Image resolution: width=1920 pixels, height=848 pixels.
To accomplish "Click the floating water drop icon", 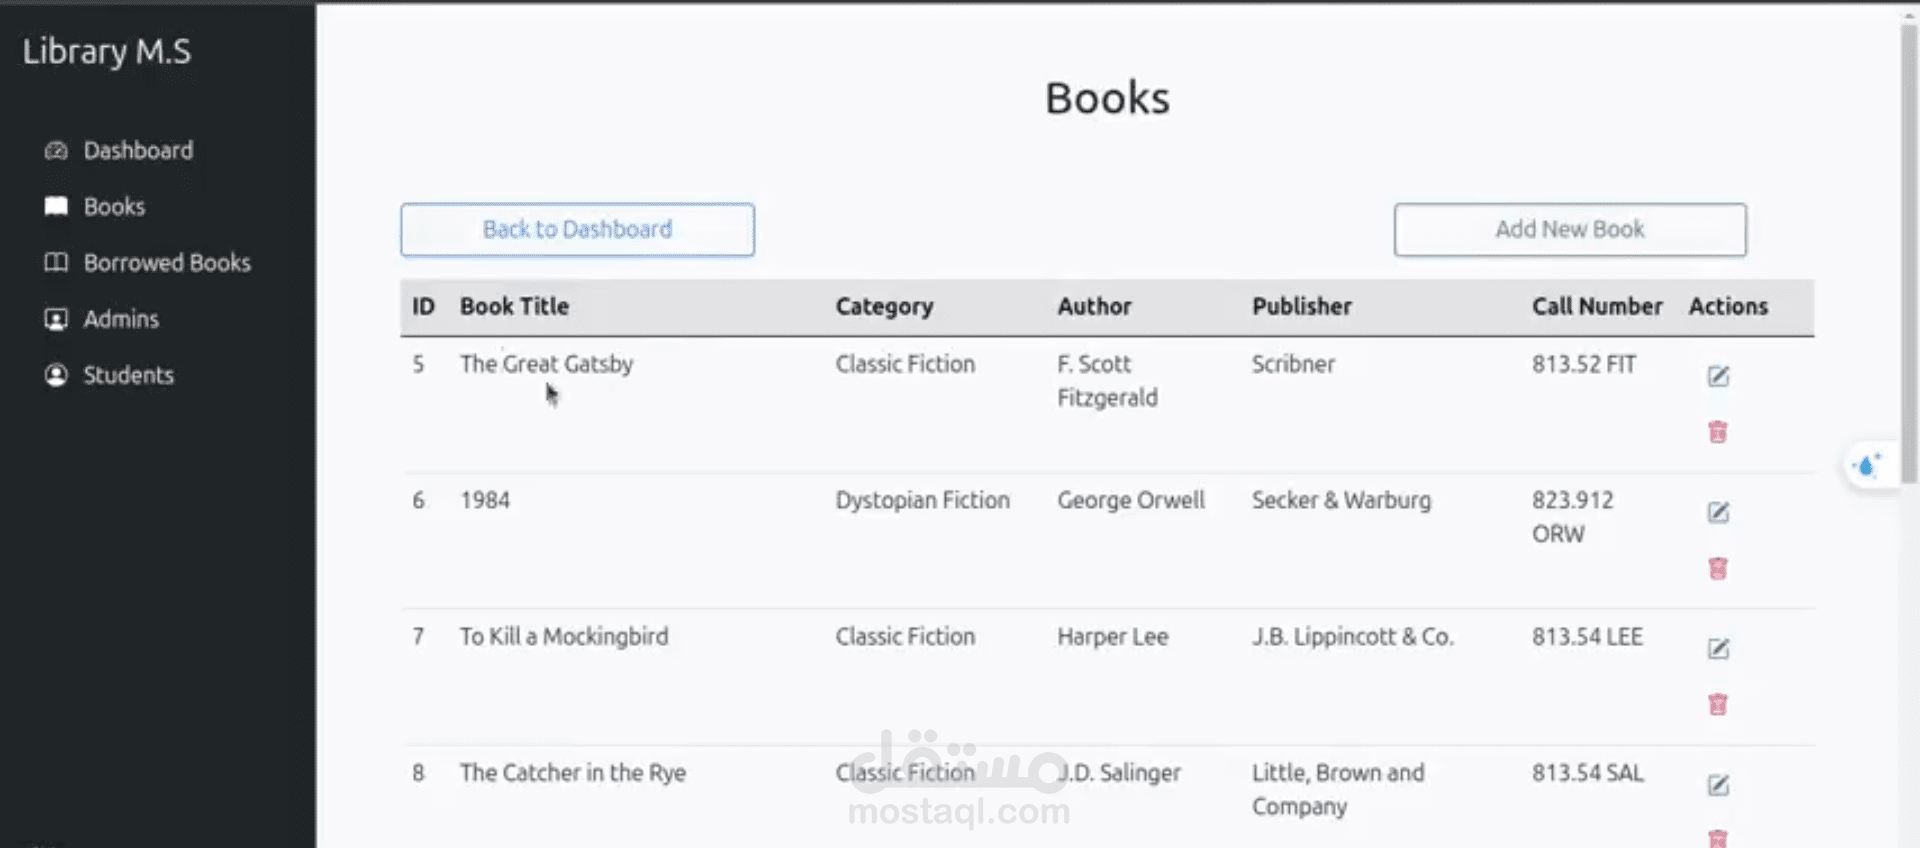I will [1866, 466].
